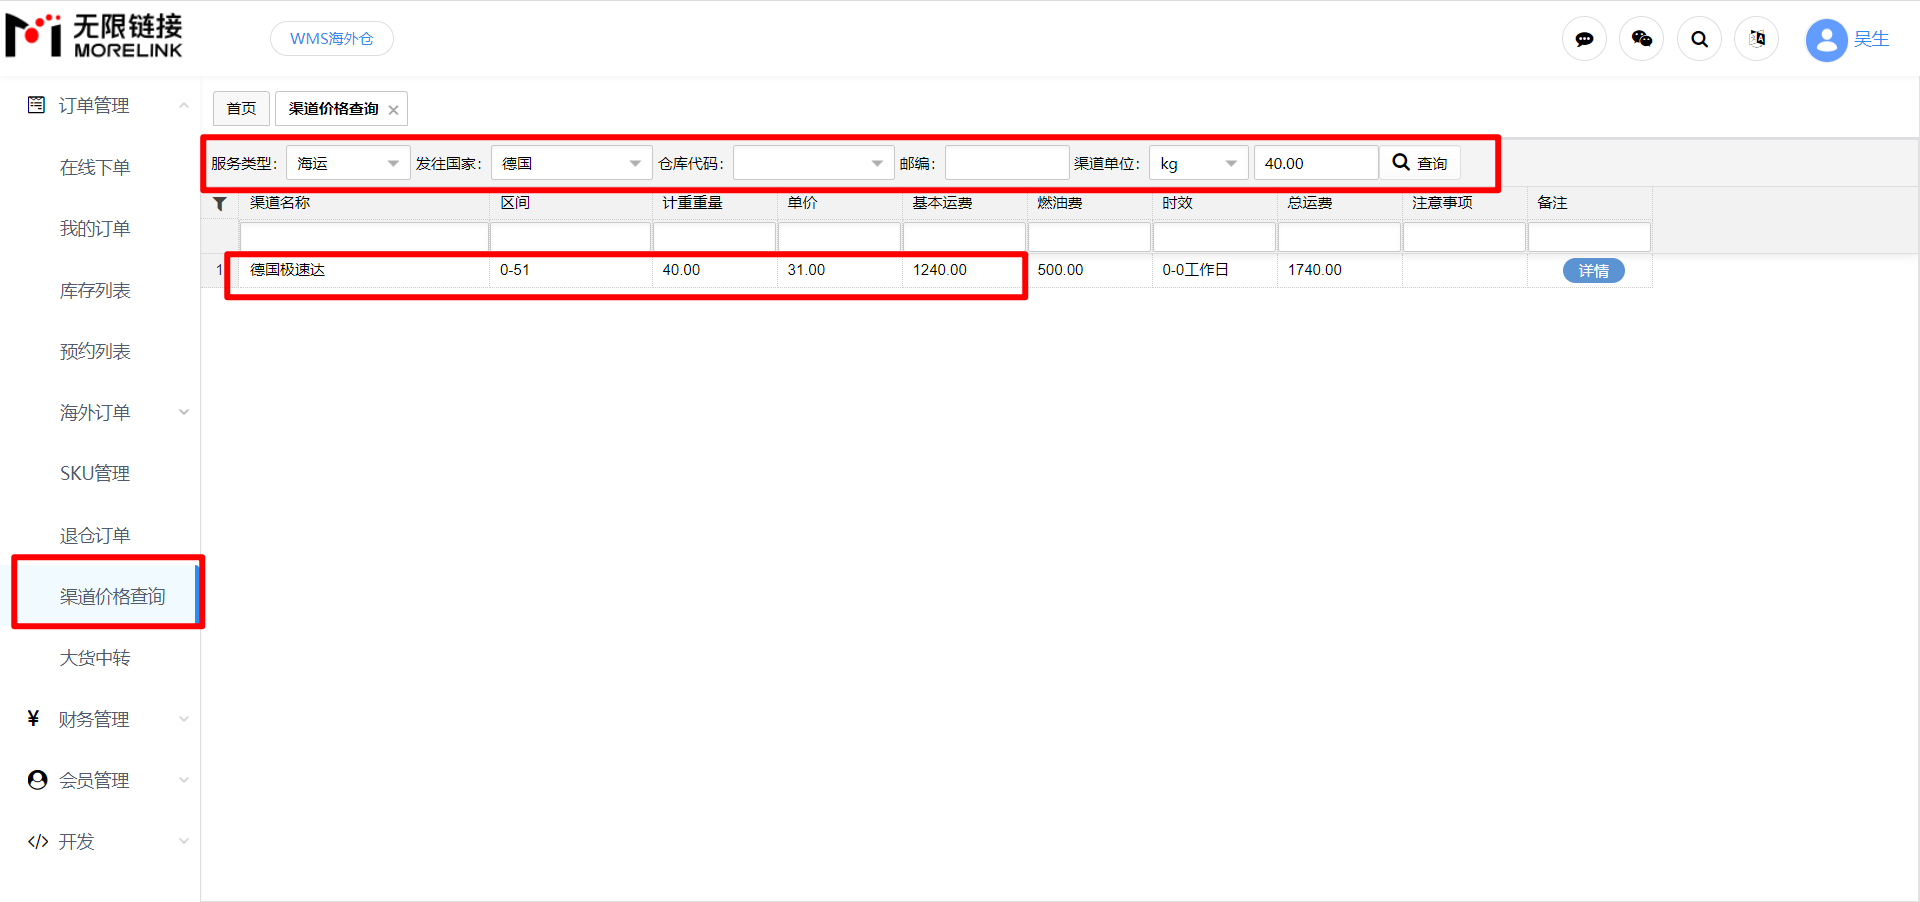Image resolution: width=1920 pixels, height=902 pixels.
Task: Expand the 财务管理 menu section
Action: [x=184, y=719]
